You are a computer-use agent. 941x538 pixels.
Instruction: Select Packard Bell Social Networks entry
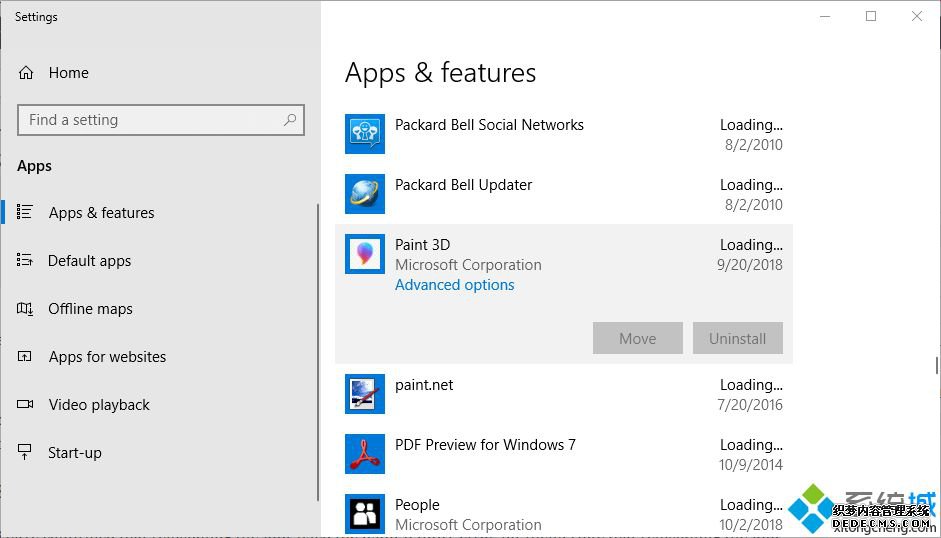point(564,134)
